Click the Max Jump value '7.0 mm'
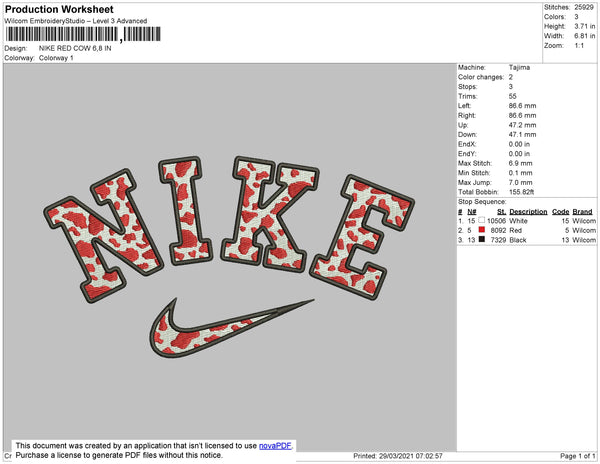 [520, 182]
